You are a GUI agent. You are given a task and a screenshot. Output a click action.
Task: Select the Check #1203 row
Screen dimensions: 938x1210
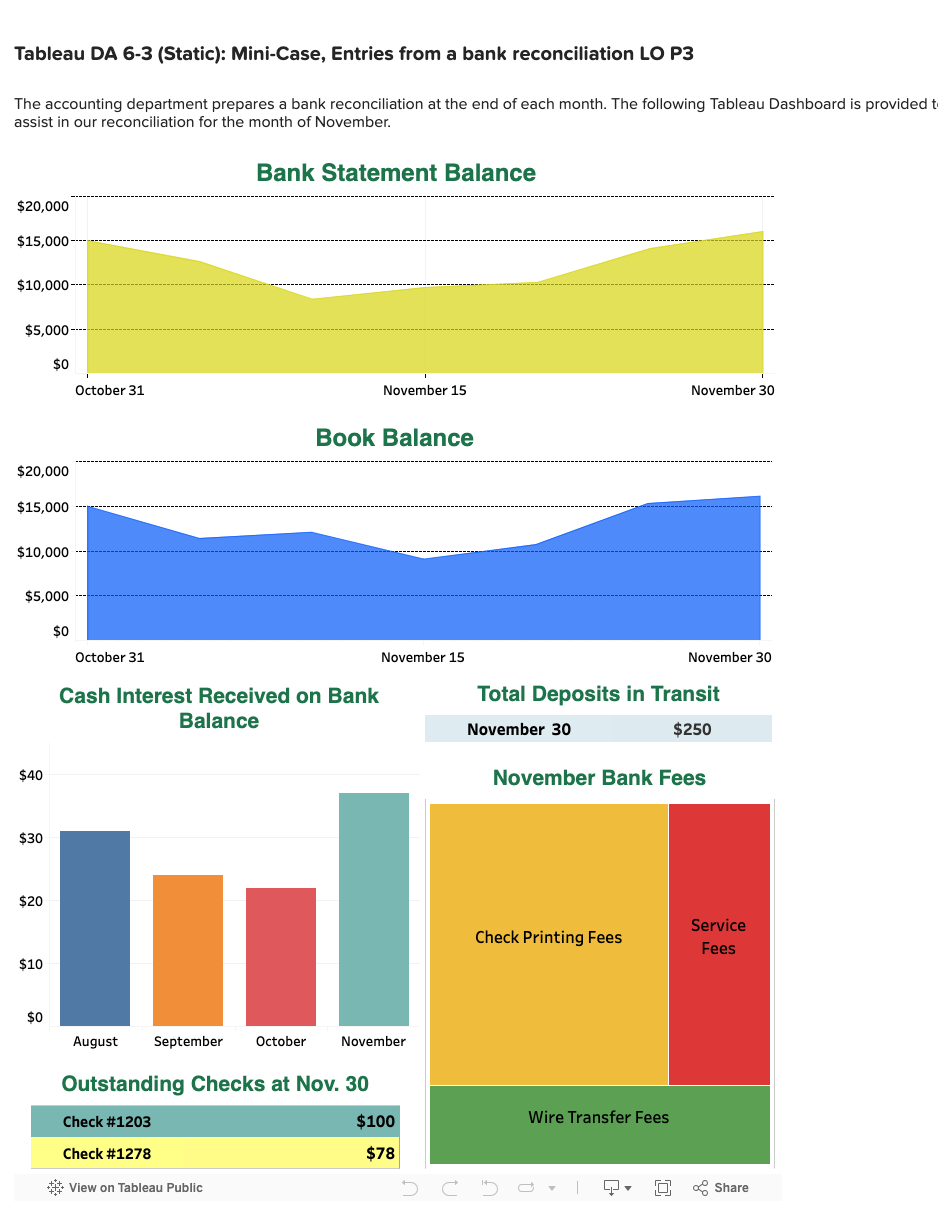tap(215, 1121)
